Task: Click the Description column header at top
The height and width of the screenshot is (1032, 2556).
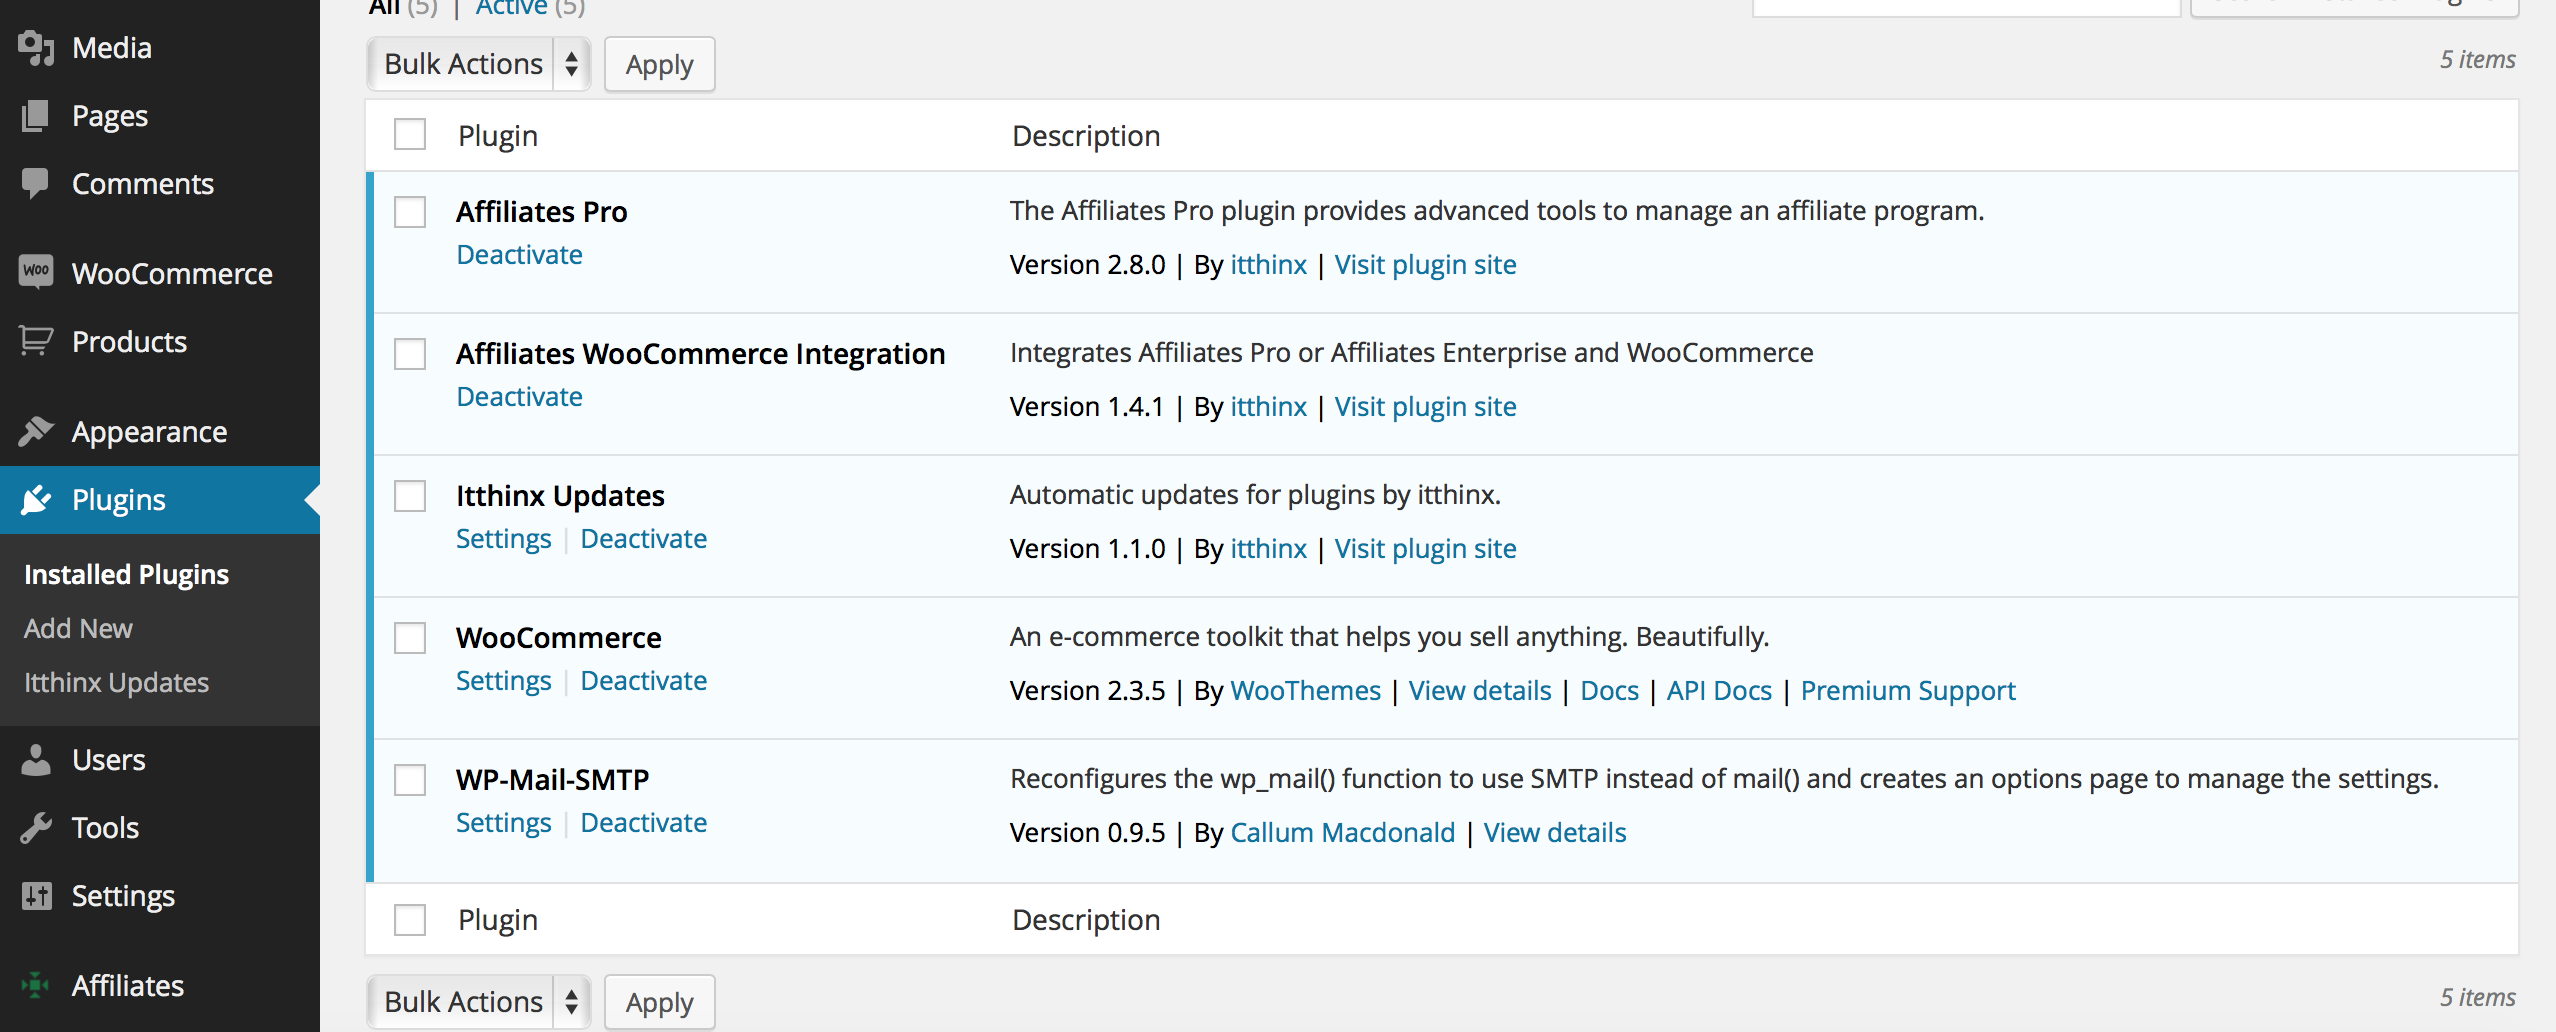Action: [1086, 136]
